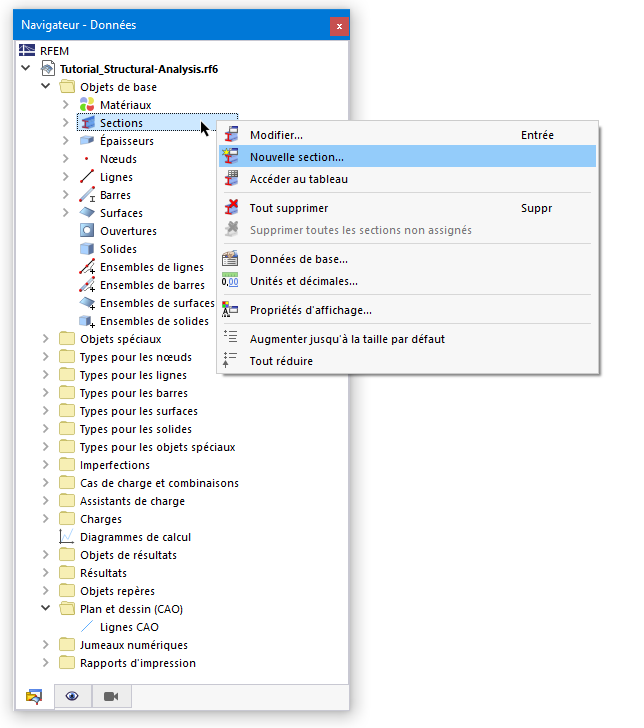The height and width of the screenshot is (728, 644).
Task: Choose Nouvelle section... from the context menu
Action: [407, 156]
